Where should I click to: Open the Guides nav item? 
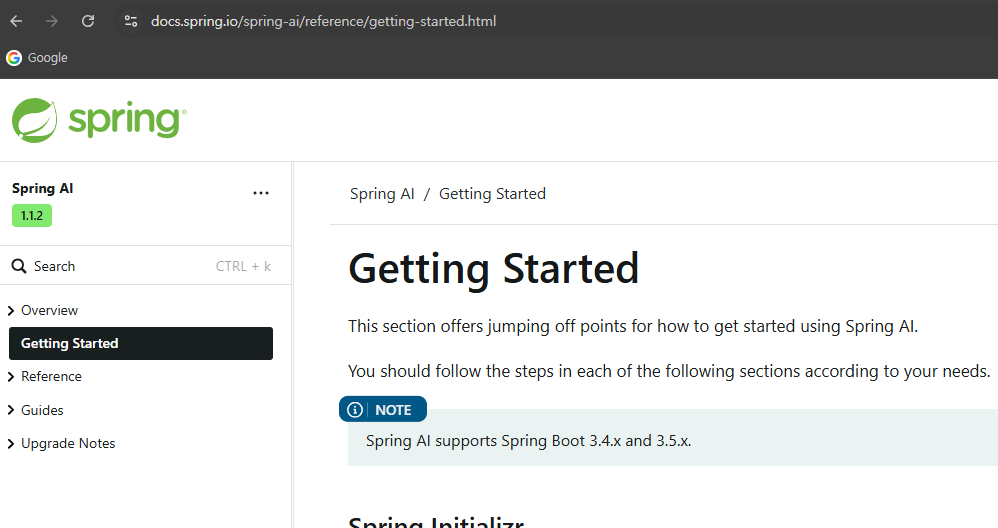[42, 410]
